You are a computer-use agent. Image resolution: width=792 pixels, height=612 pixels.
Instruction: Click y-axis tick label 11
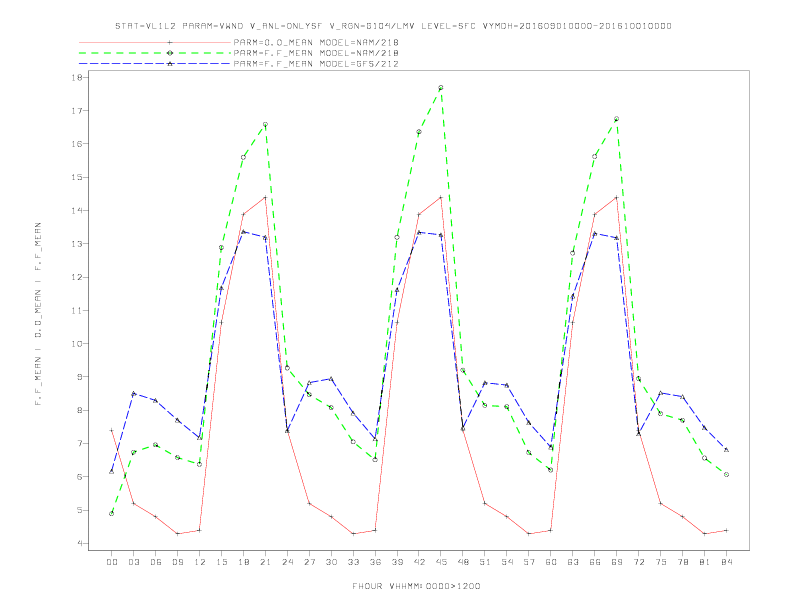77,311
